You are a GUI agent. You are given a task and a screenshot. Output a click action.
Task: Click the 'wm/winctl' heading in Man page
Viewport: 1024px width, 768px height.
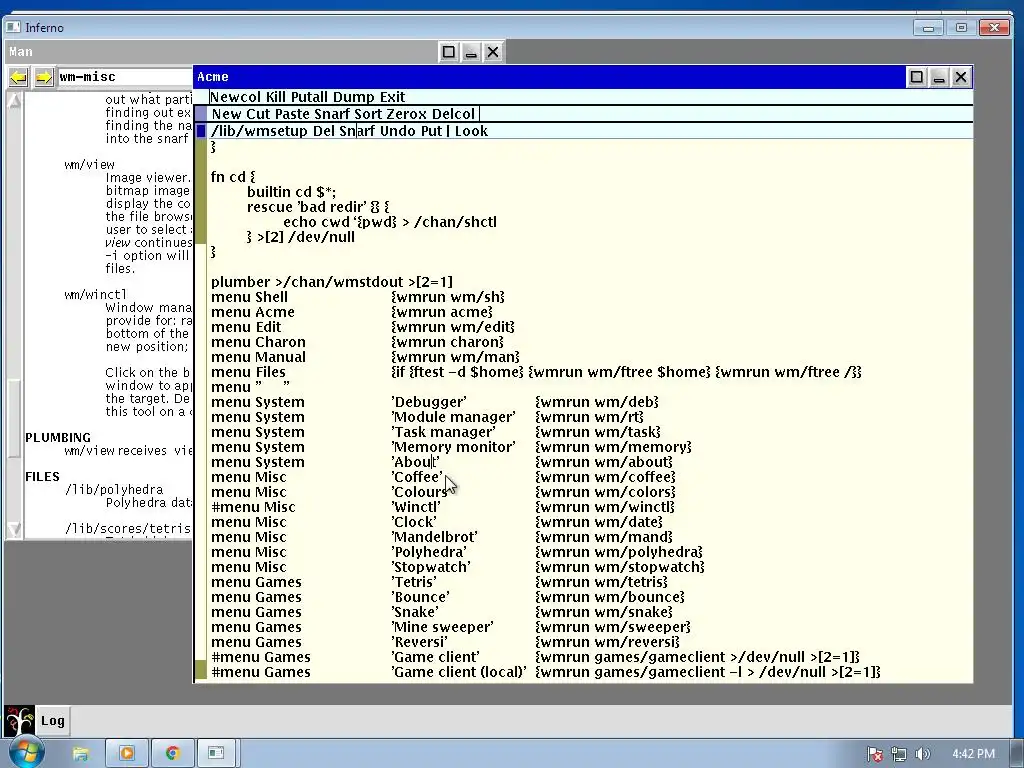coord(95,295)
